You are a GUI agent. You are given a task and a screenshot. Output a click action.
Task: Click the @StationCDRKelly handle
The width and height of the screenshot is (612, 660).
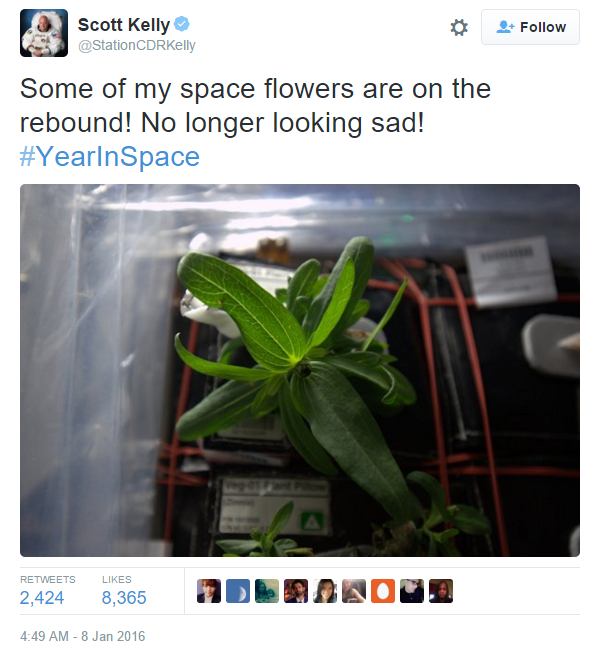[x=137, y=45]
